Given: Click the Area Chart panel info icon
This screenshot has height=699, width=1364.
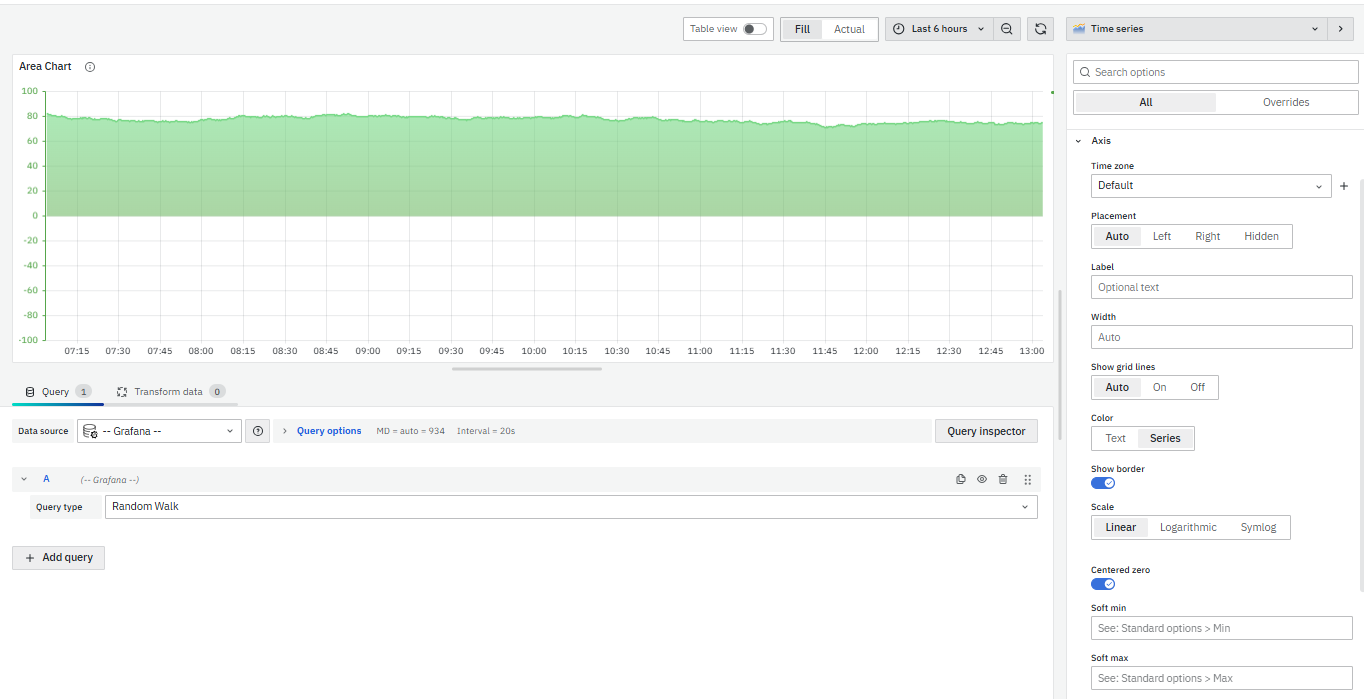Looking at the screenshot, I should point(90,67).
